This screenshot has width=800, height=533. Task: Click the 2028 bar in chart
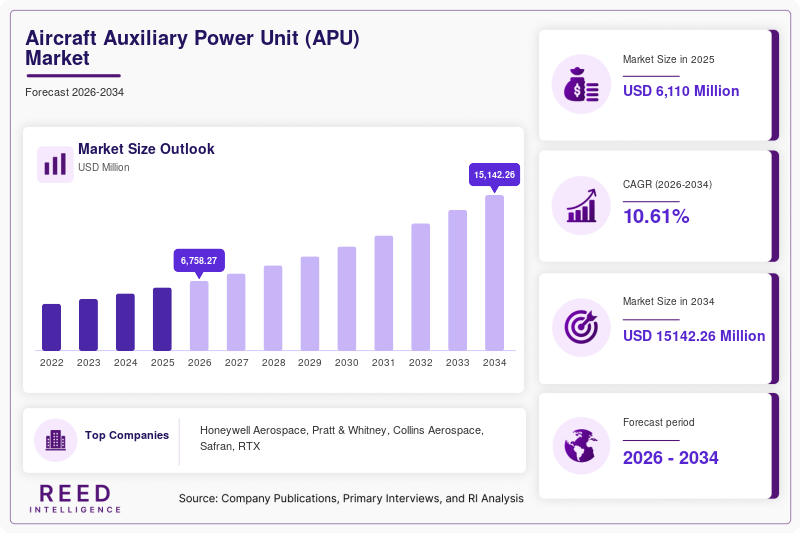coord(273,308)
